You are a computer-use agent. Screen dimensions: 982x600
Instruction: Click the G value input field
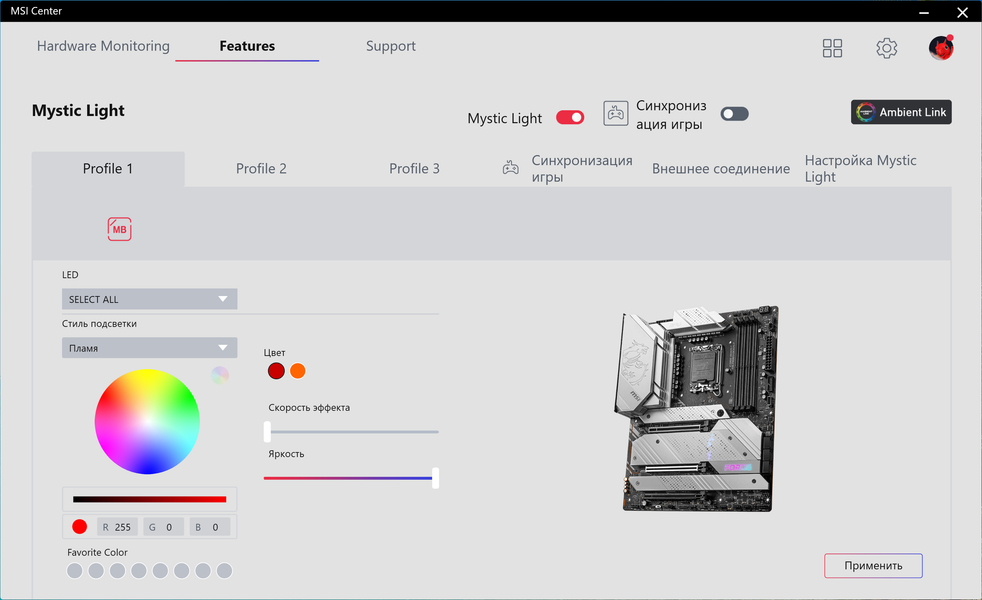coord(163,527)
